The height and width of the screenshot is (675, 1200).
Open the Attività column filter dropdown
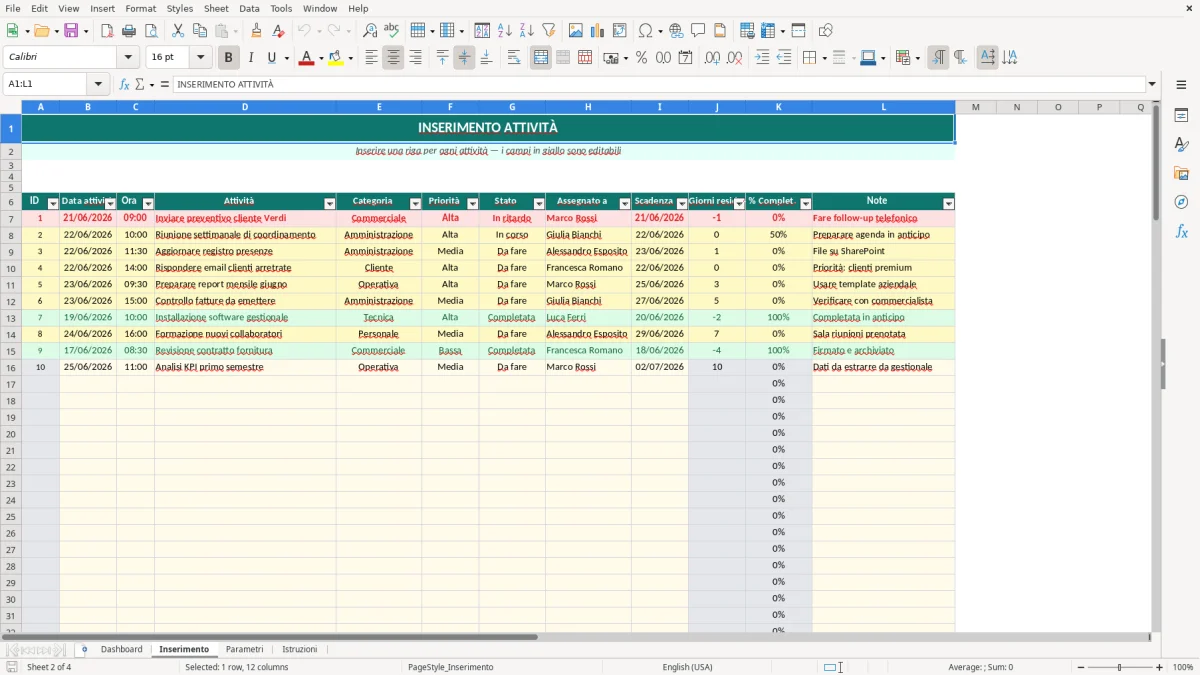(329, 203)
